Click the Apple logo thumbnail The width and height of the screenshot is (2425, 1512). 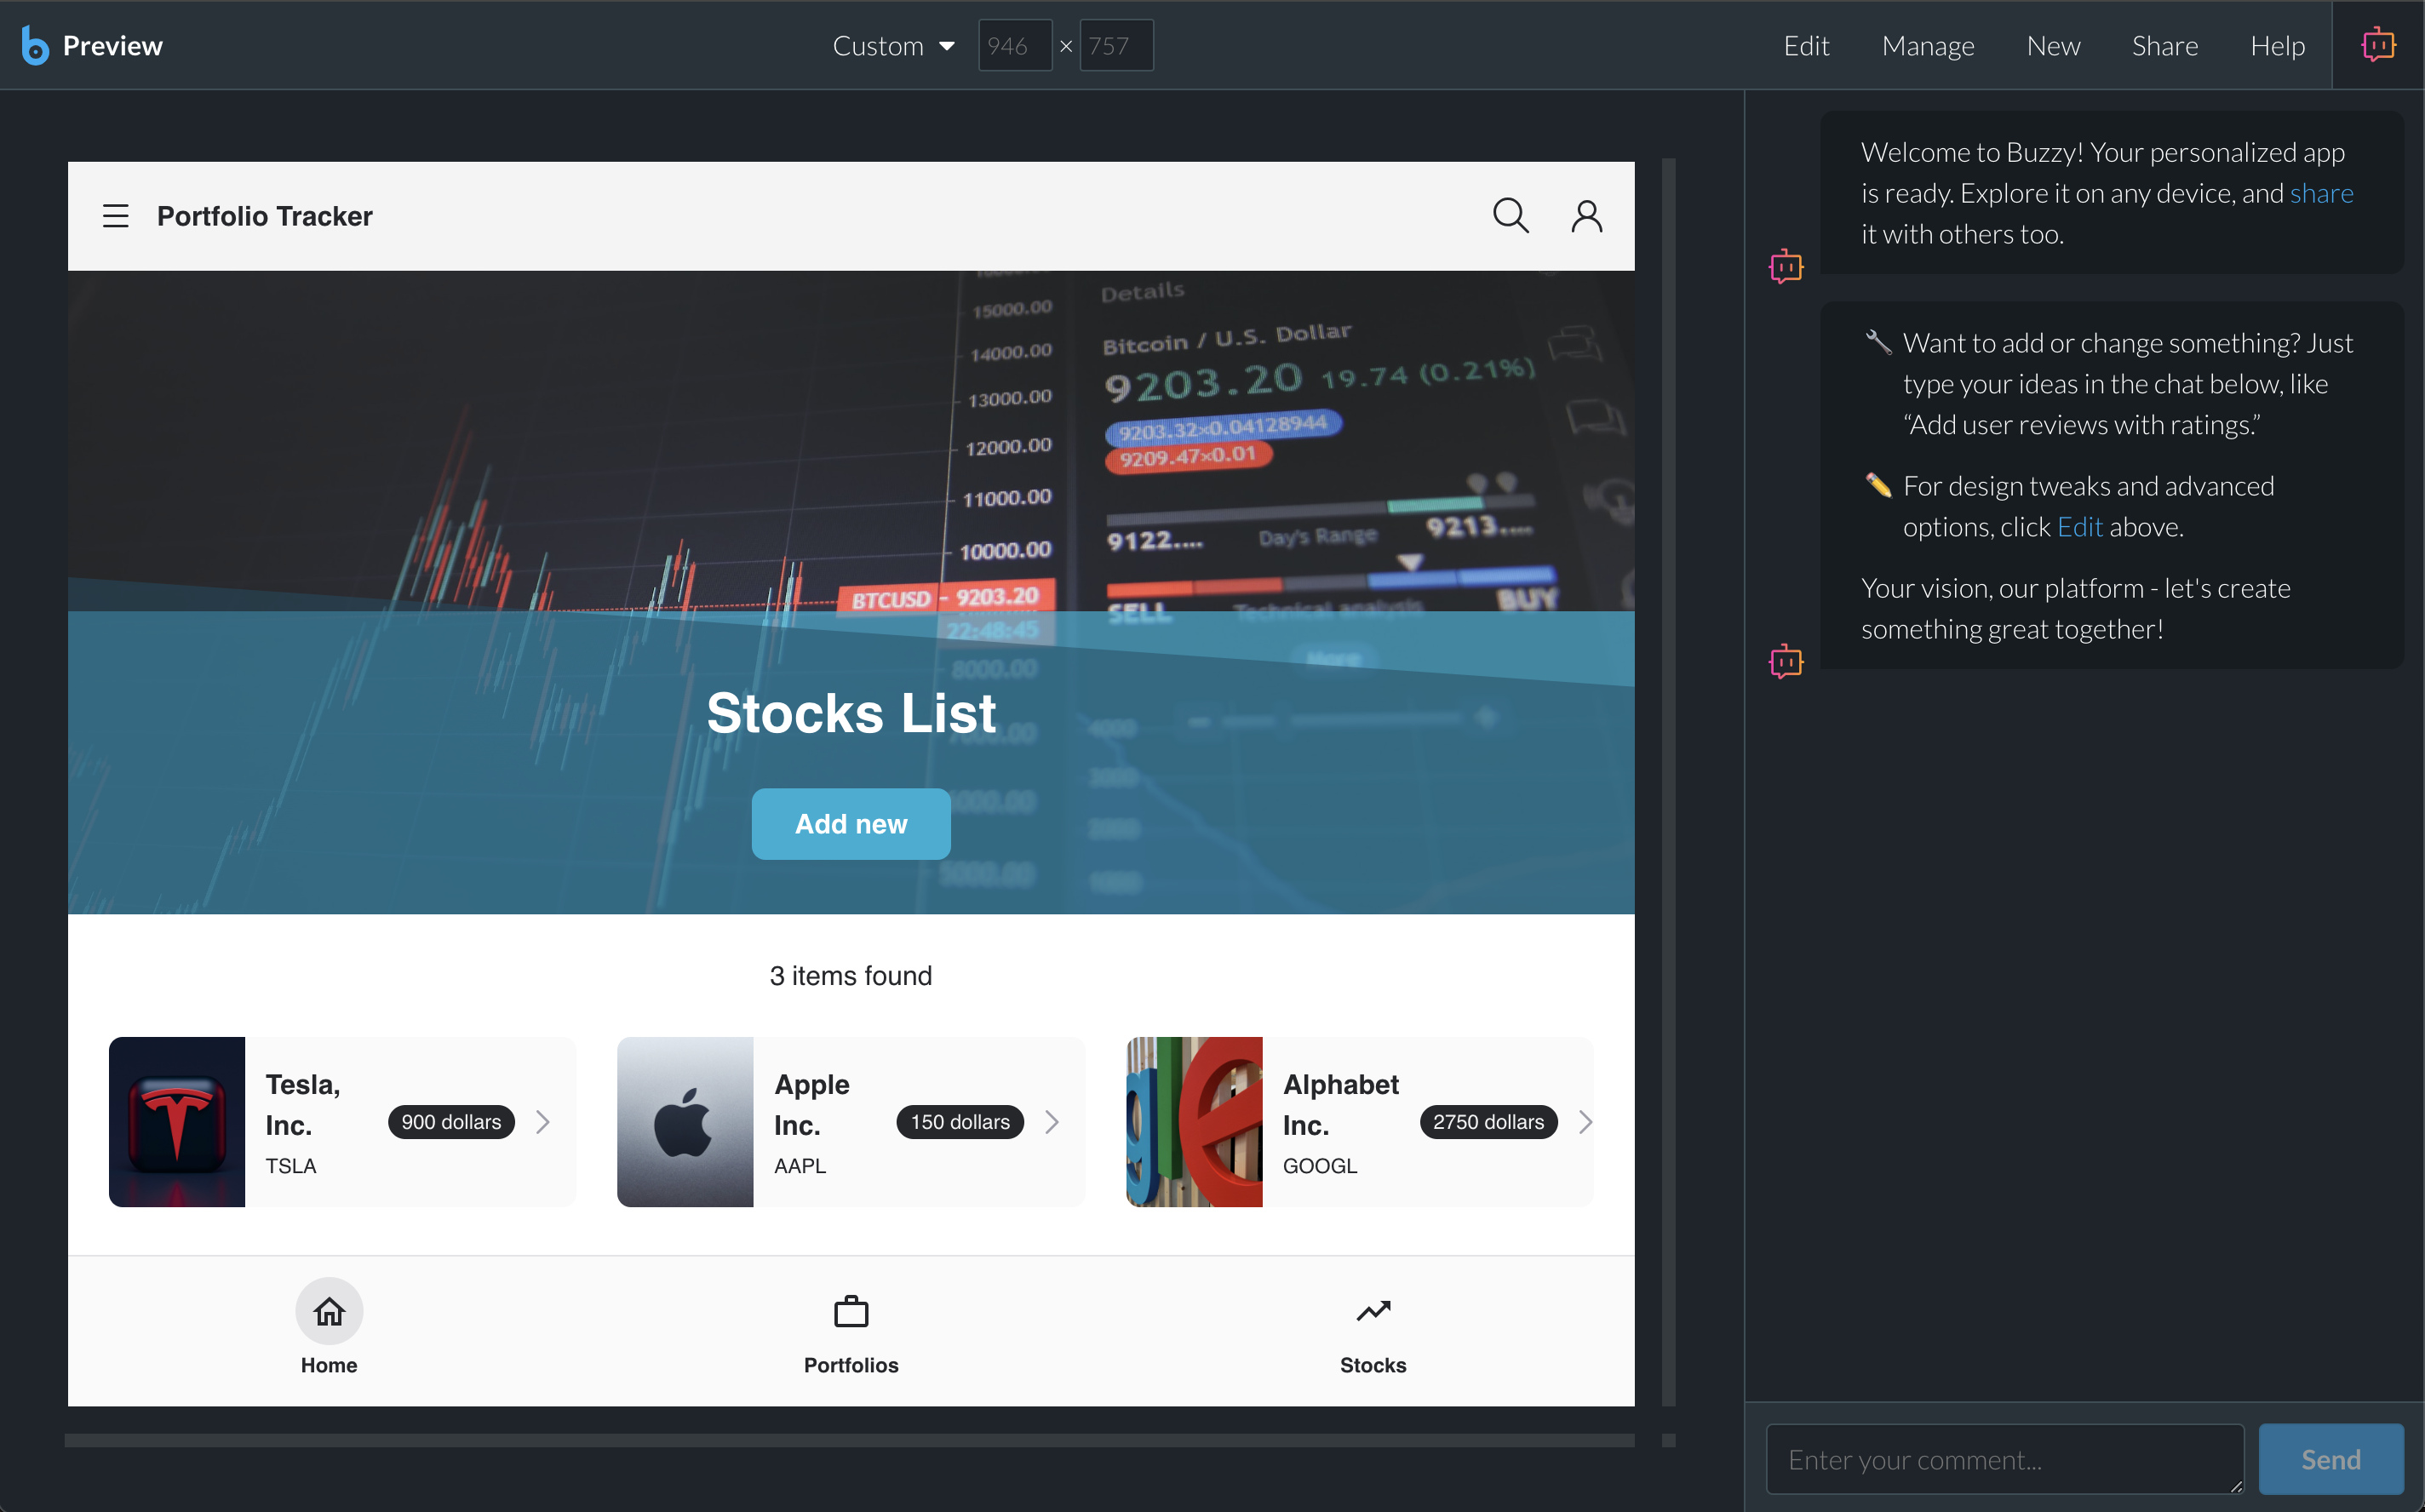685,1122
